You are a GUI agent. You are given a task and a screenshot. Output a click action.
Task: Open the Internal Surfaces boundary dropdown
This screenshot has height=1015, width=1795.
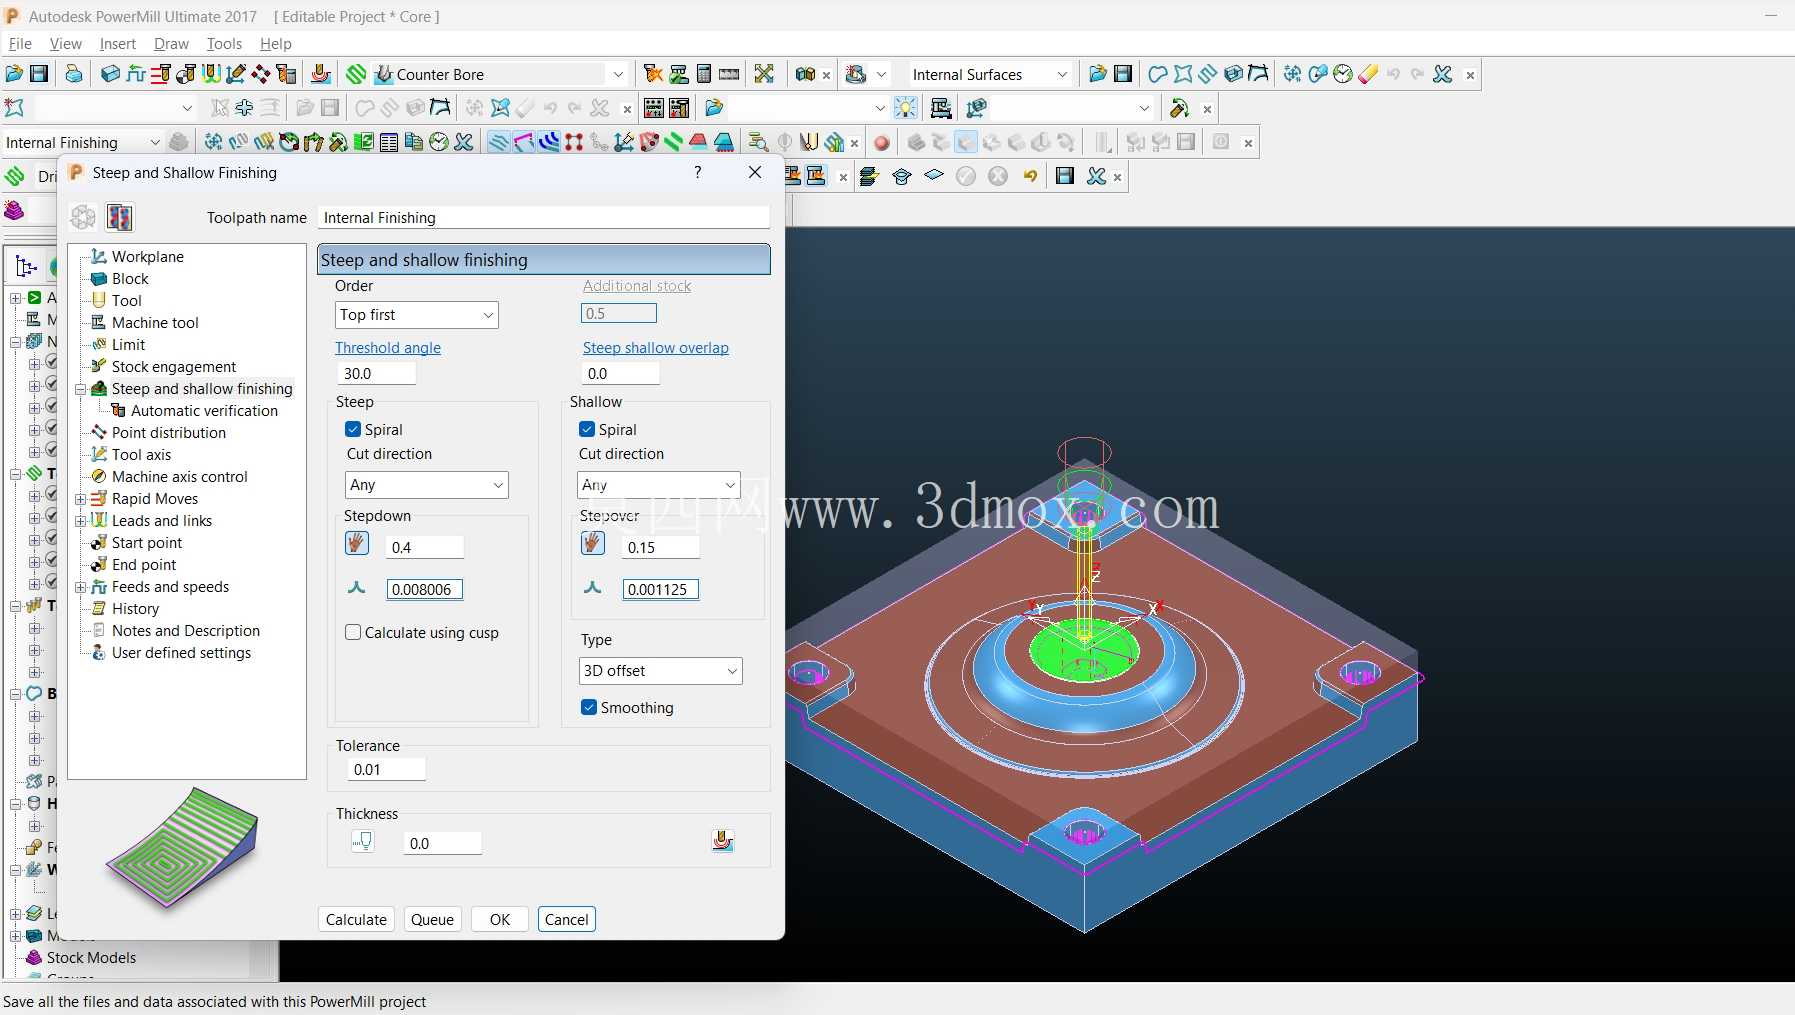(x=1062, y=74)
